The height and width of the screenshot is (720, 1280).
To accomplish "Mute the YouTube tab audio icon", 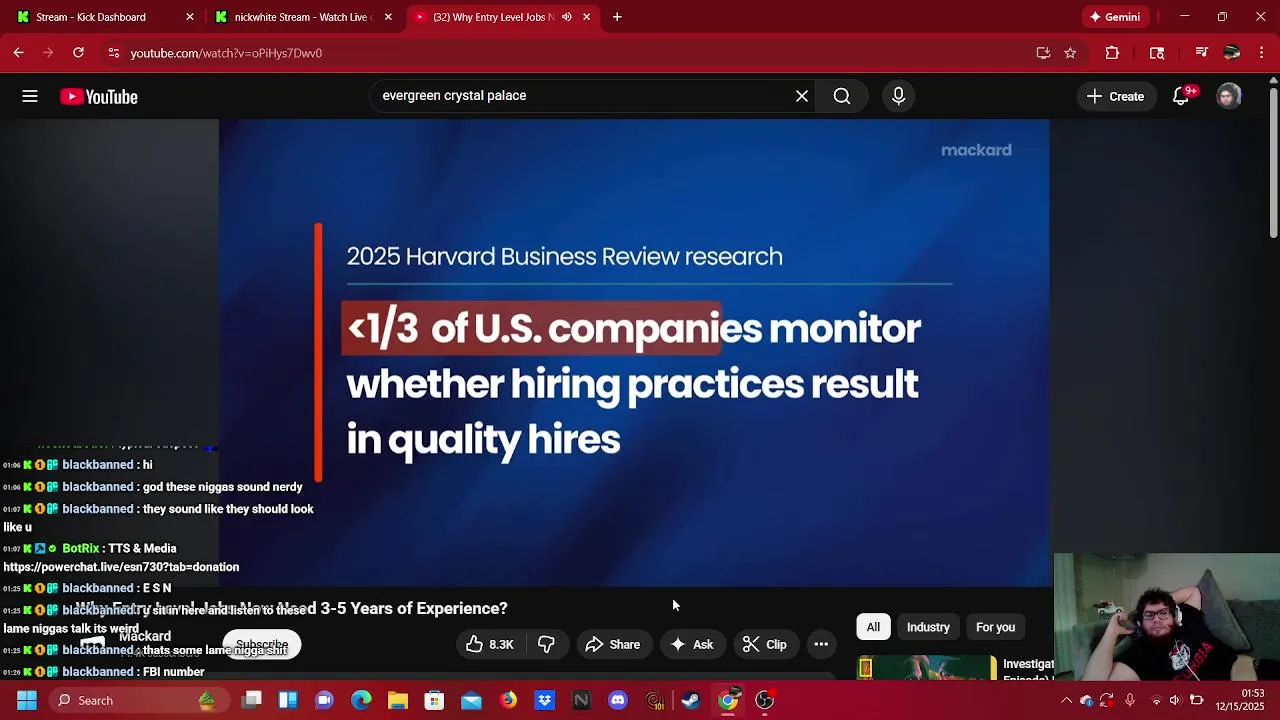I will pyautogui.click(x=567, y=17).
